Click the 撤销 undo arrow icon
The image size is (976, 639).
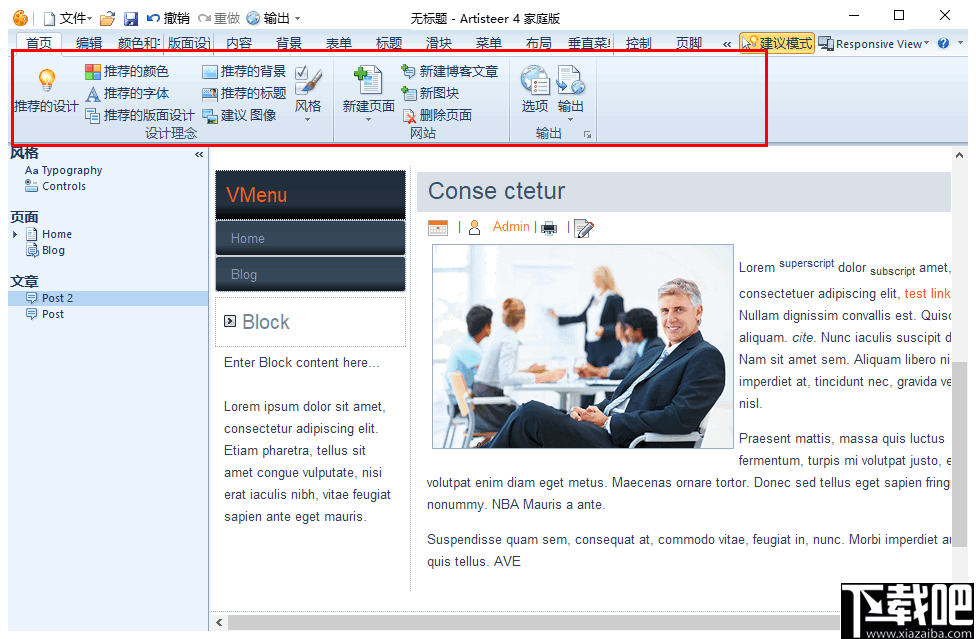pyautogui.click(x=154, y=17)
